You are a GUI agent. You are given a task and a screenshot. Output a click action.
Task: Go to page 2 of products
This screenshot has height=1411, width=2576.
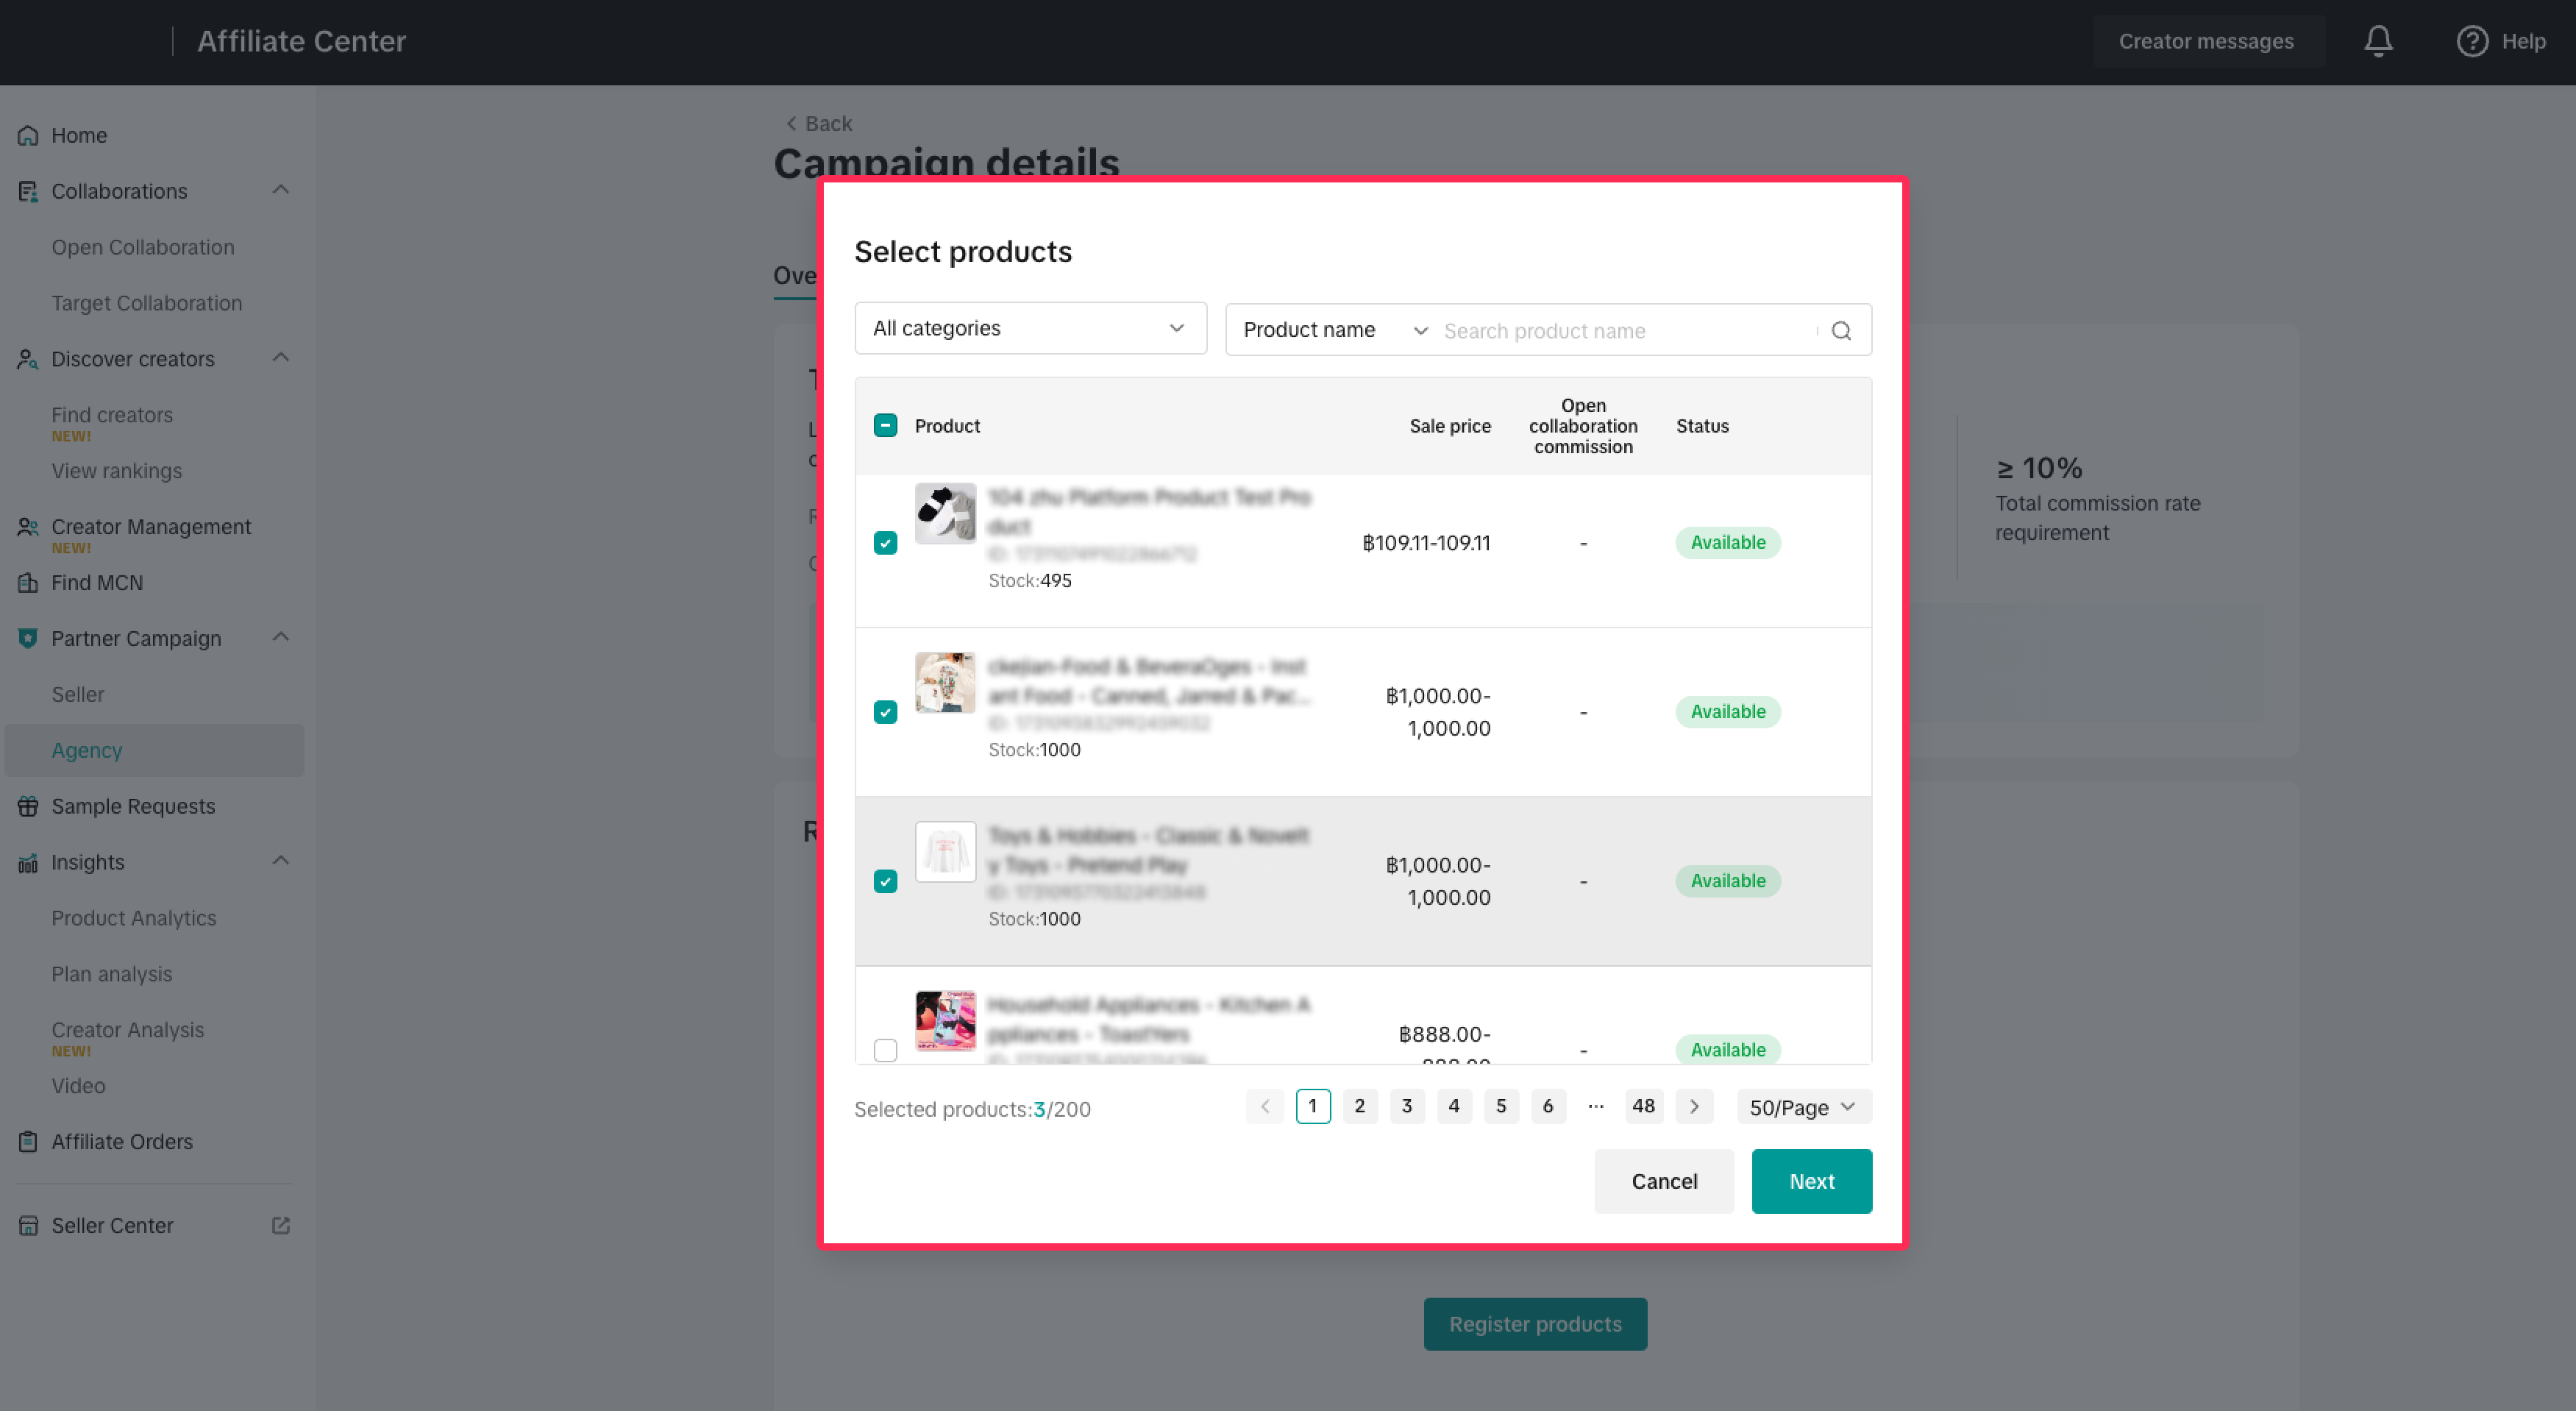pyautogui.click(x=1359, y=1106)
